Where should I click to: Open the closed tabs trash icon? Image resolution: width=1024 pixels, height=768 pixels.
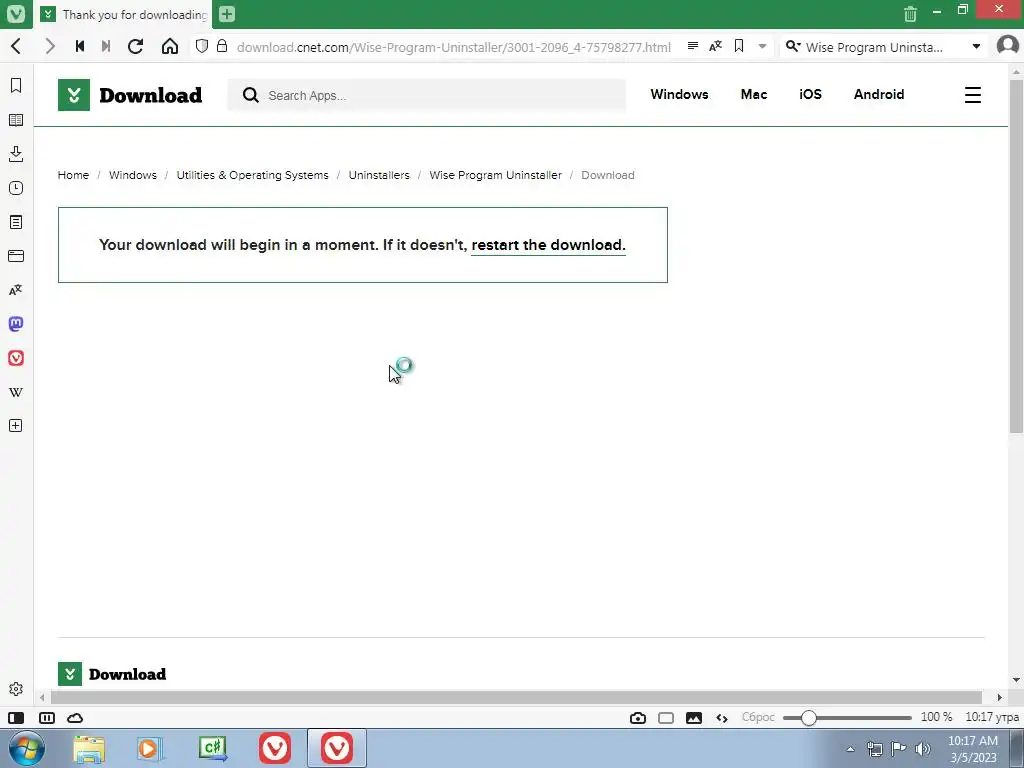(910, 14)
